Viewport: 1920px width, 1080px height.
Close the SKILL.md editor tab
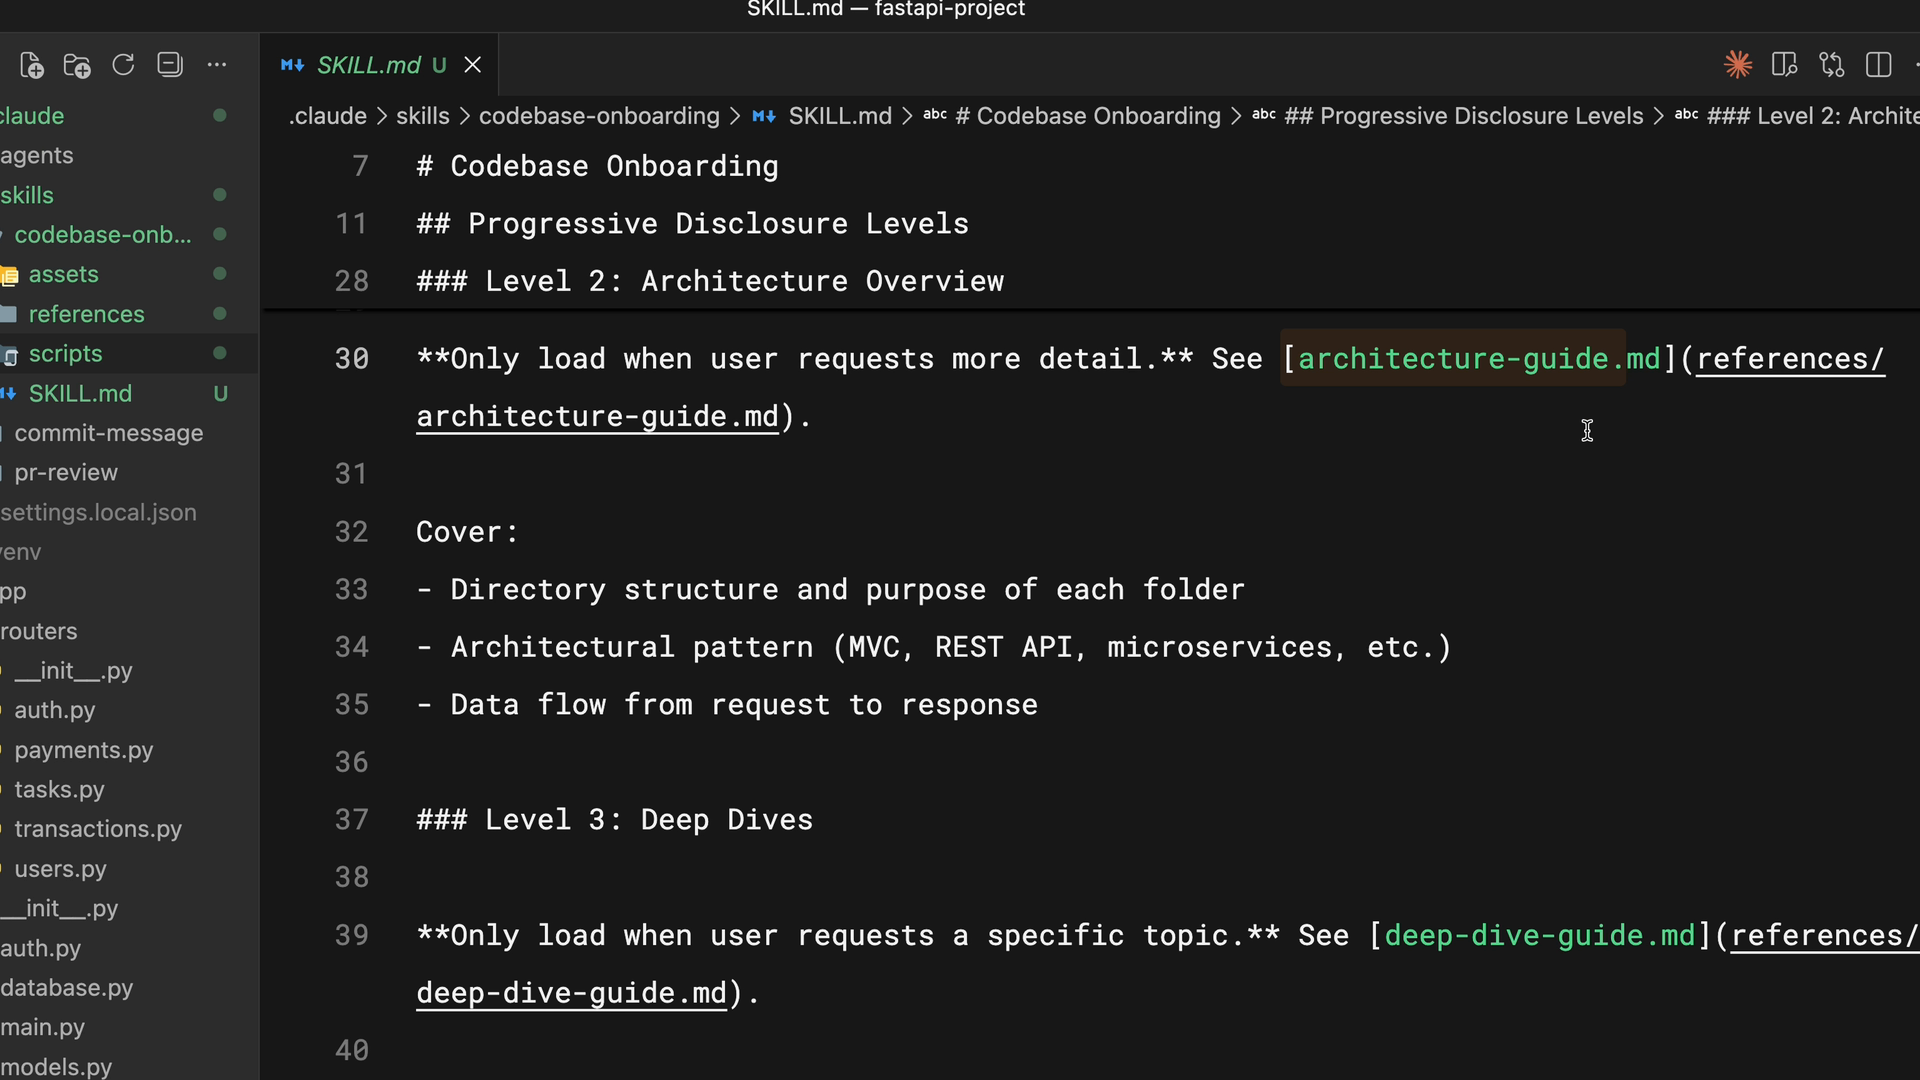pyautogui.click(x=473, y=66)
